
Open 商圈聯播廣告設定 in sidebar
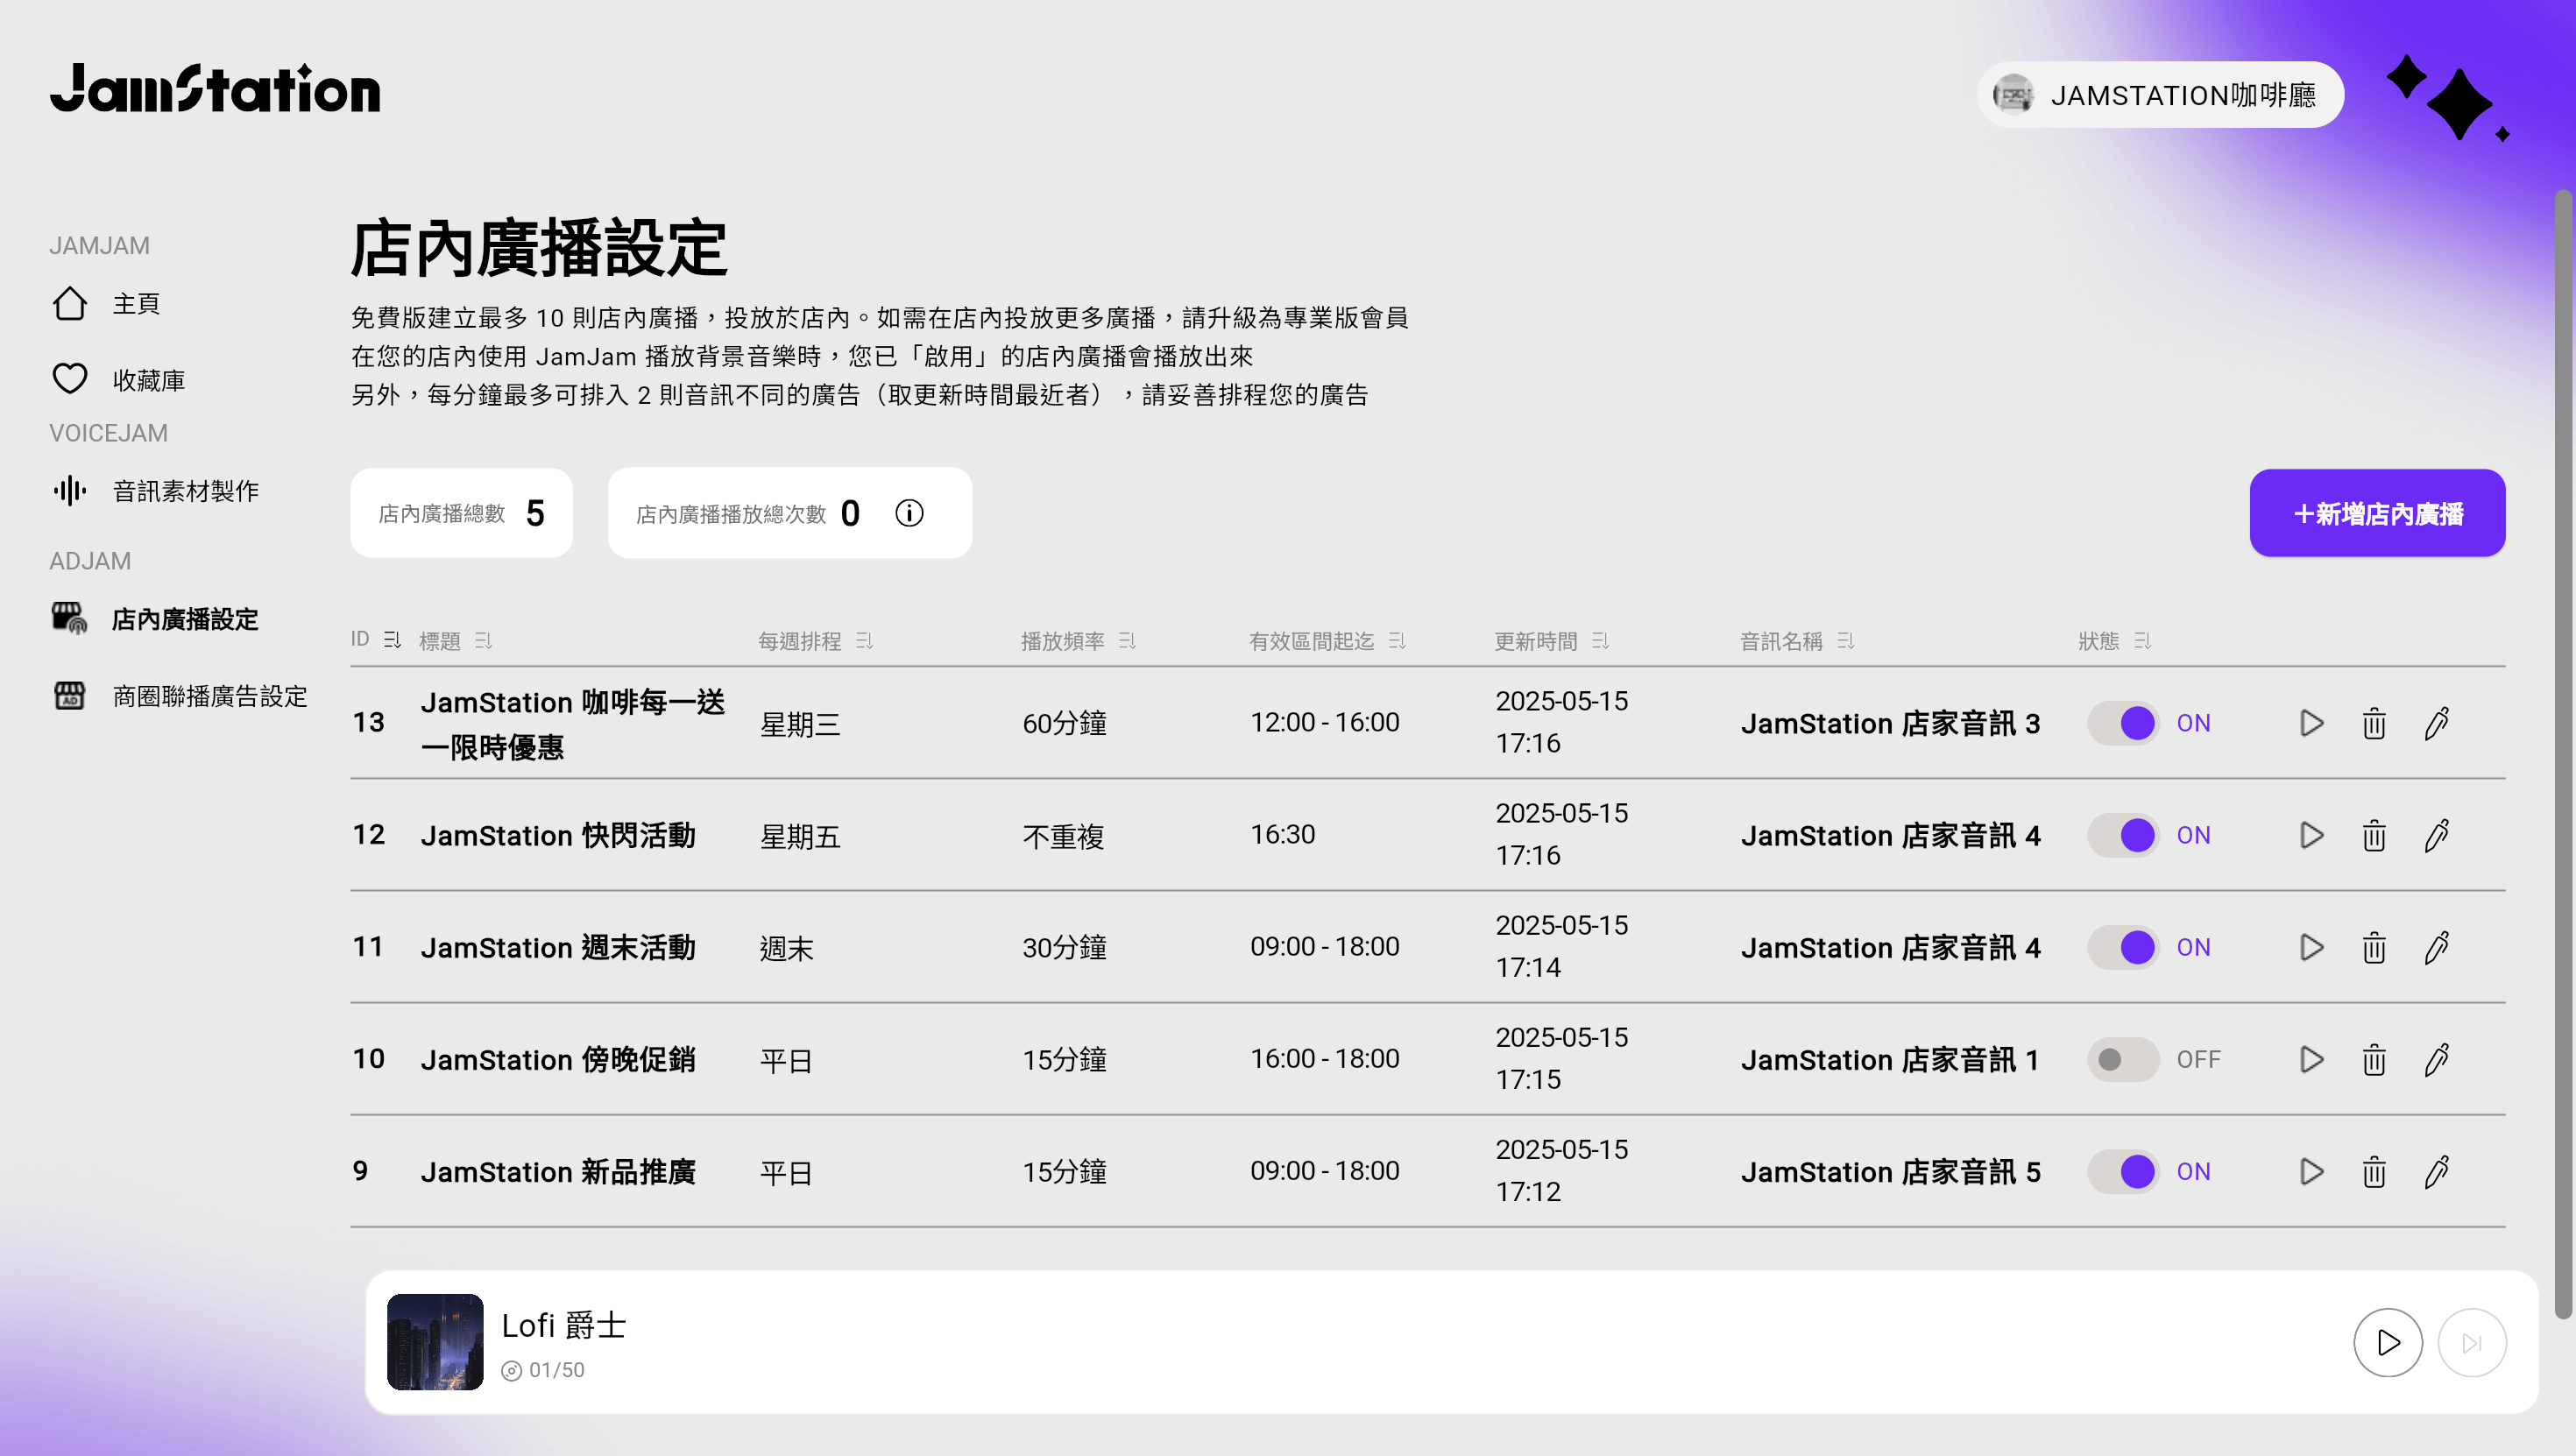point(180,696)
